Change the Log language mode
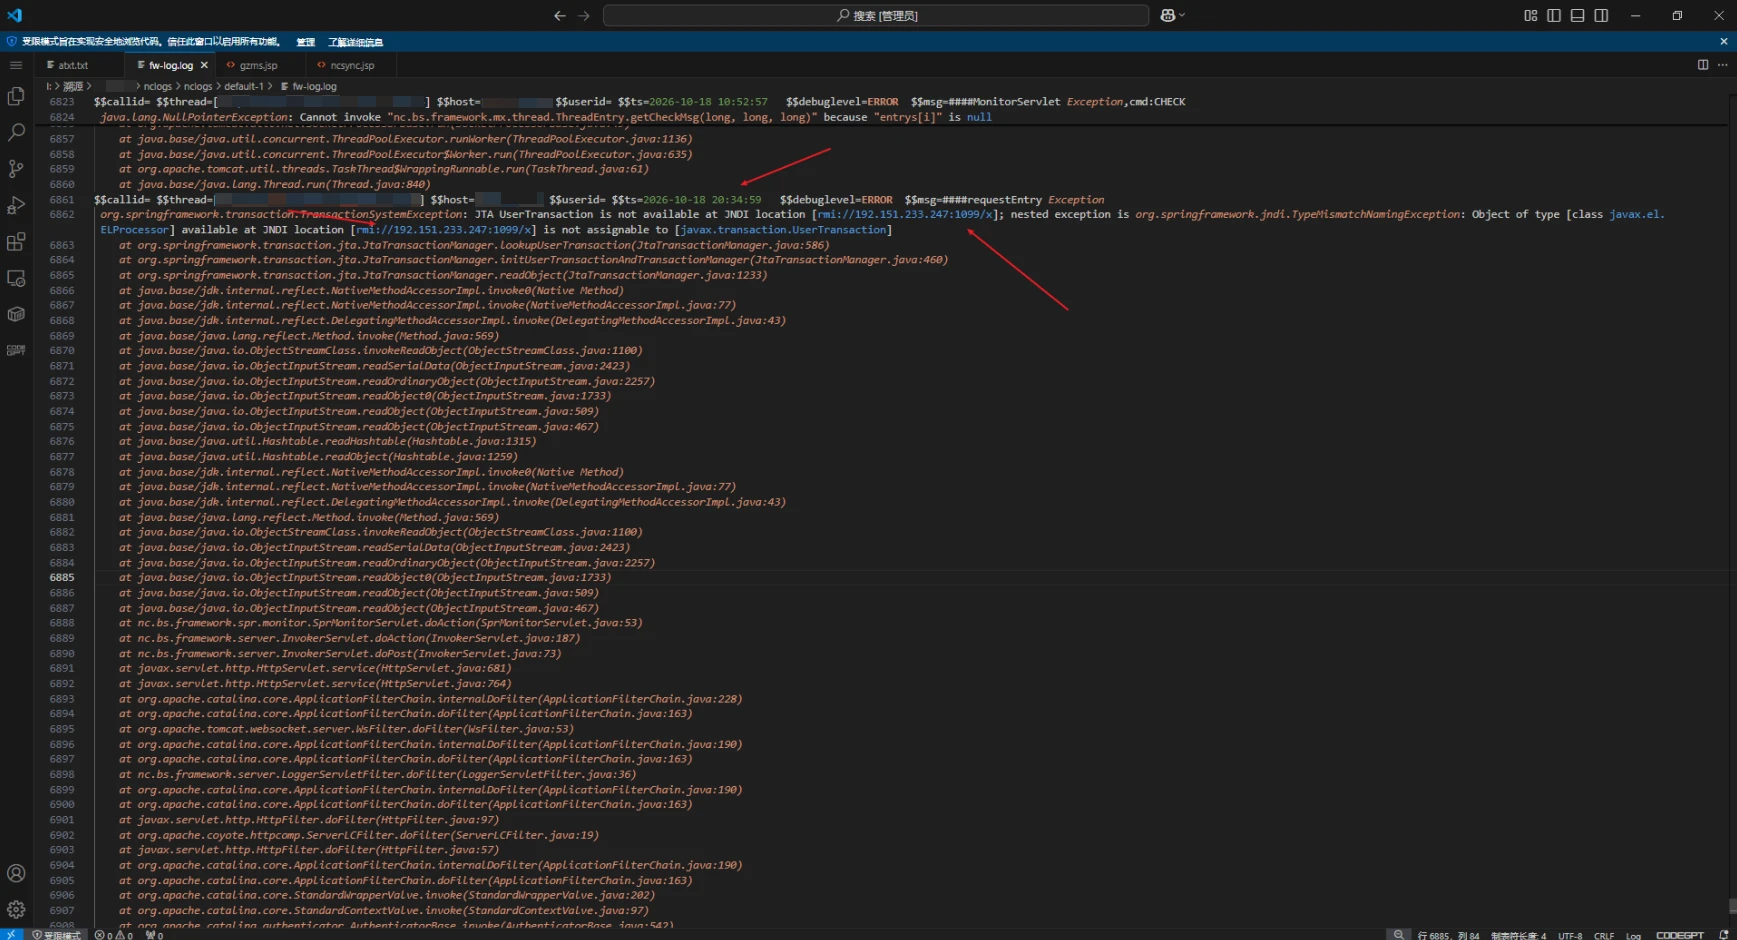The height and width of the screenshot is (940, 1737). [1633, 935]
